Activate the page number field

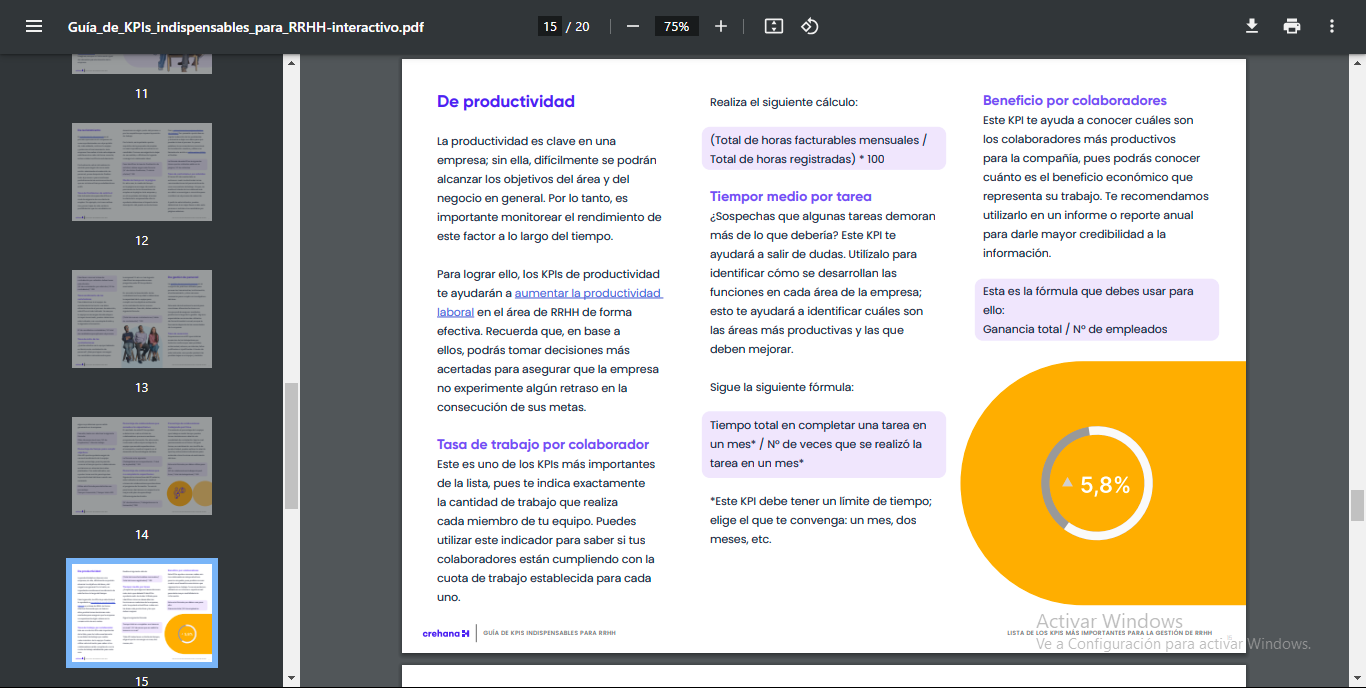(549, 27)
